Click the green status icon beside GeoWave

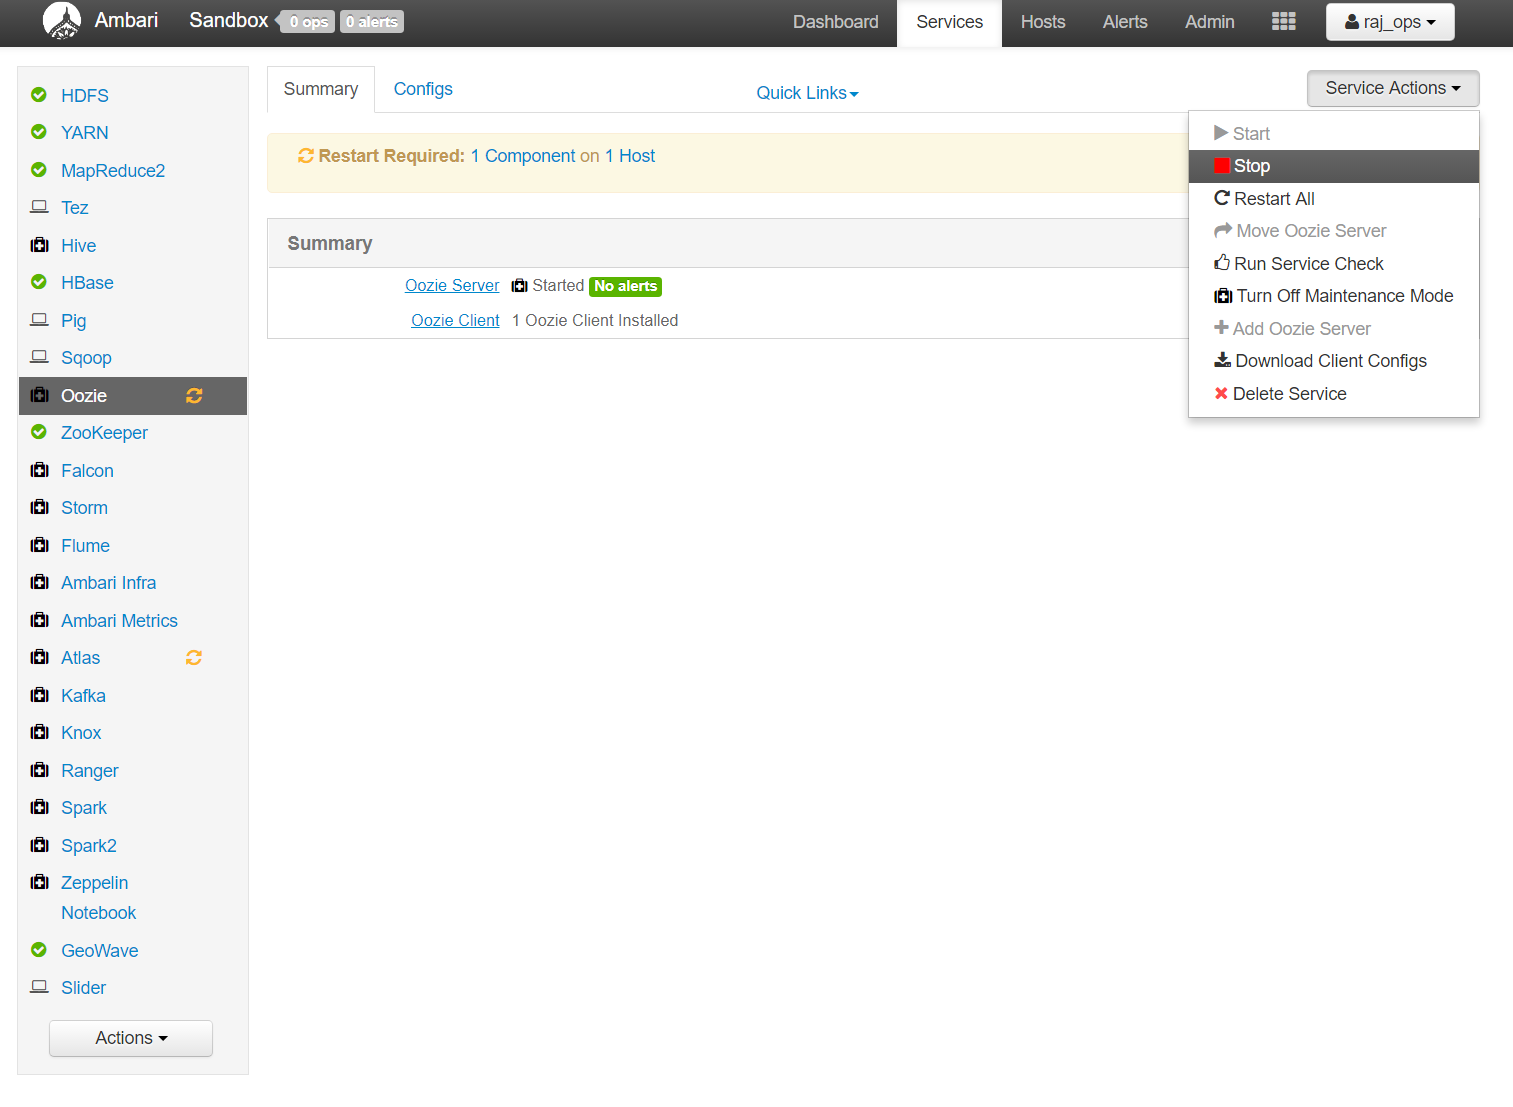tap(39, 950)
